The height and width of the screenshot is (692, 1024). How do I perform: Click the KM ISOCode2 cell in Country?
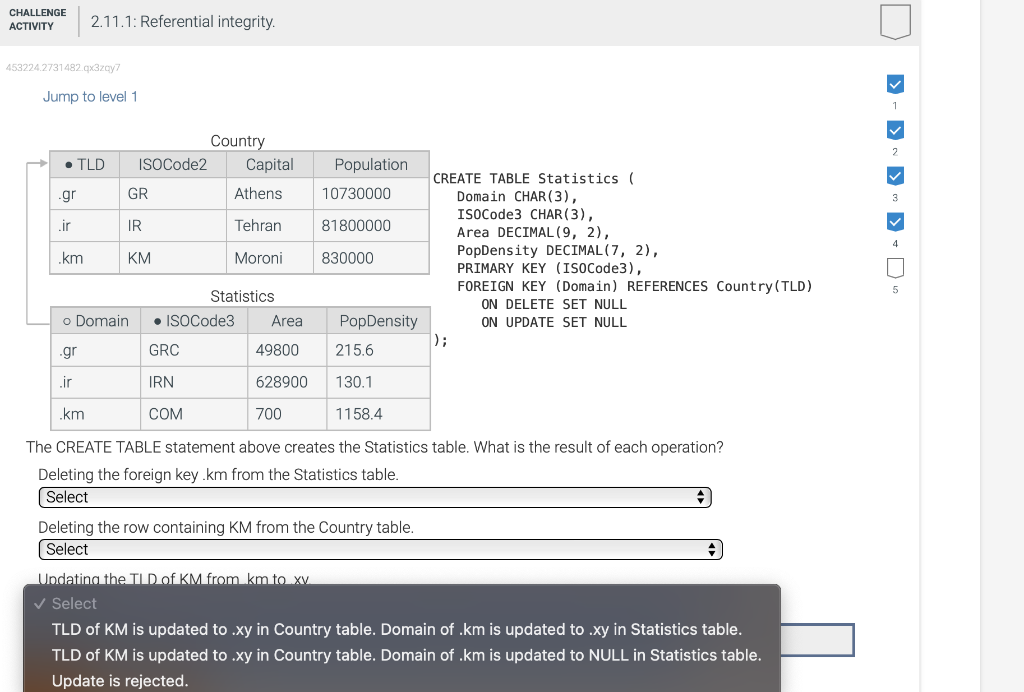coord(172,258)
